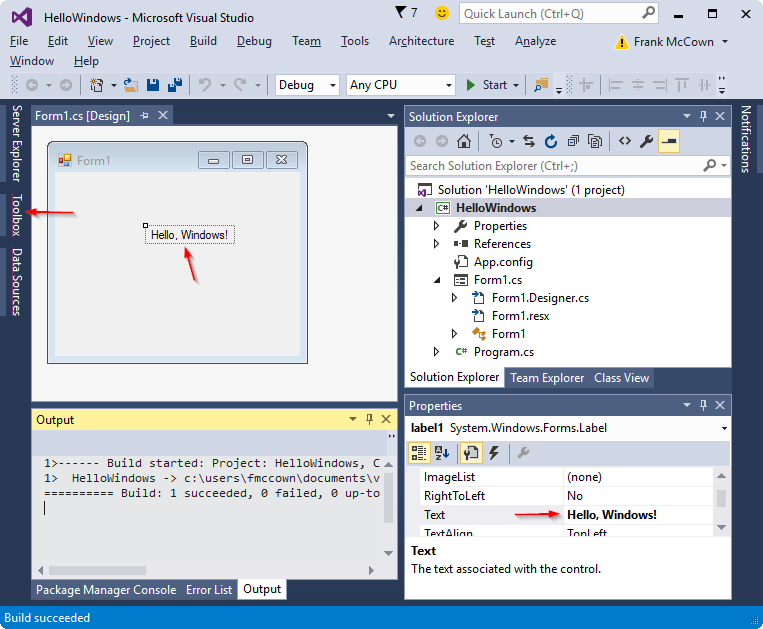Image resolution: width=763 pixels, height=629 pixels.
Task: Switch to the Class View tab
Action: (621, 378)
